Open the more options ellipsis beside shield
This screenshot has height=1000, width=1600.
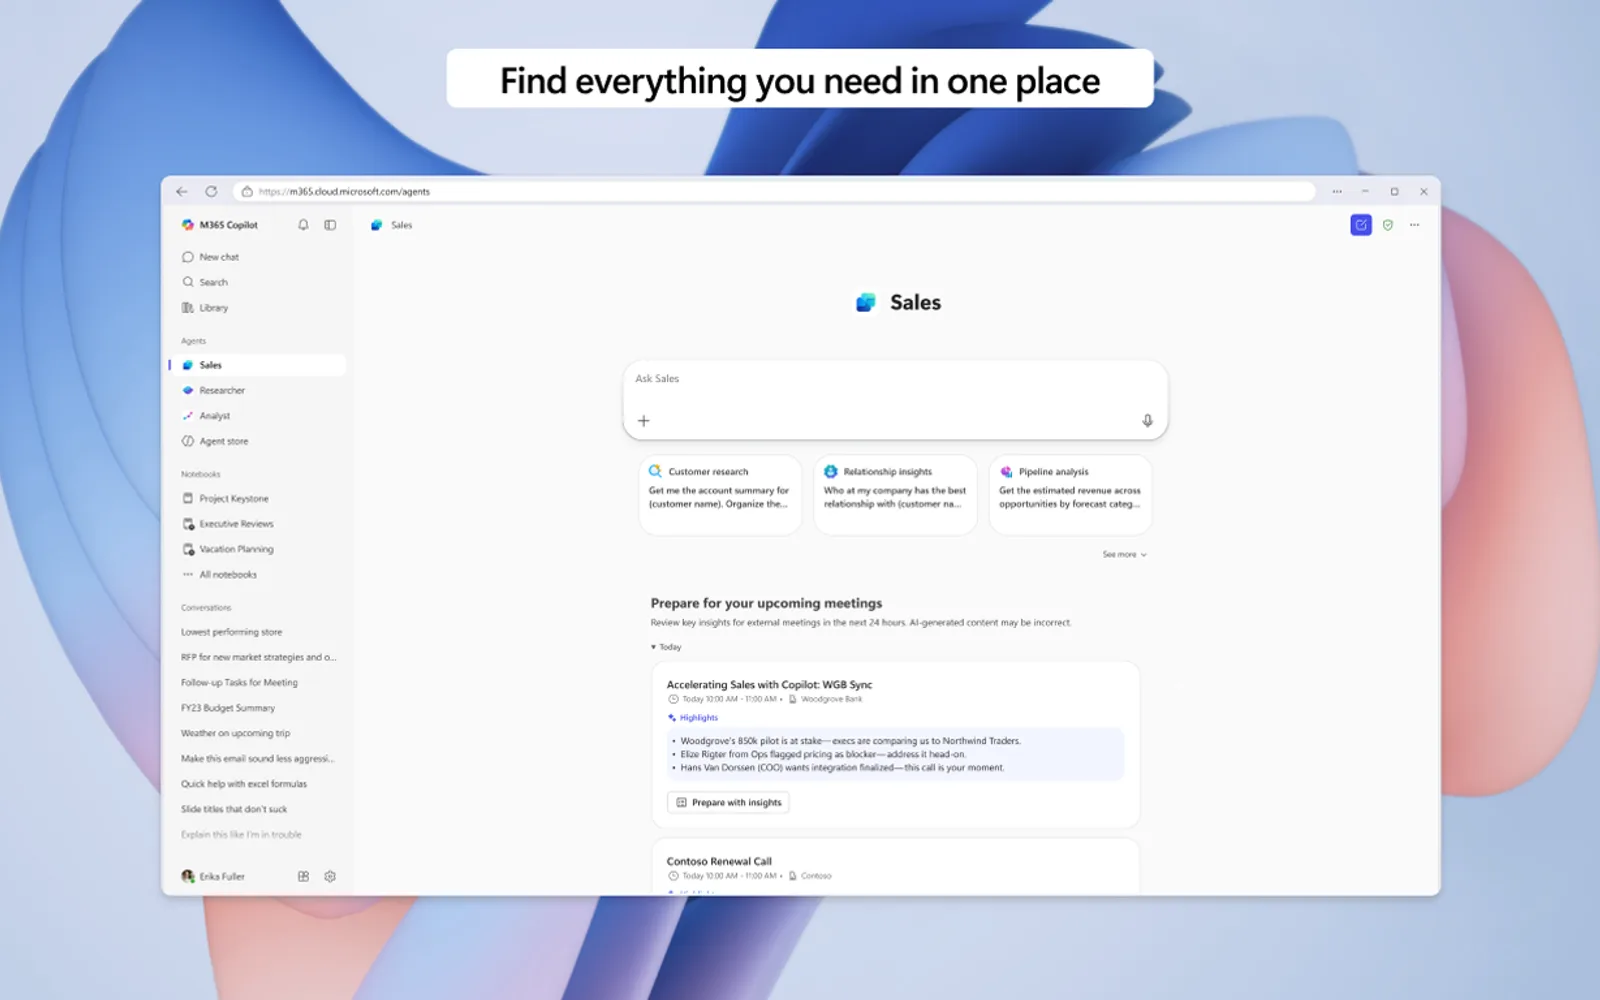click(1414, 225)
